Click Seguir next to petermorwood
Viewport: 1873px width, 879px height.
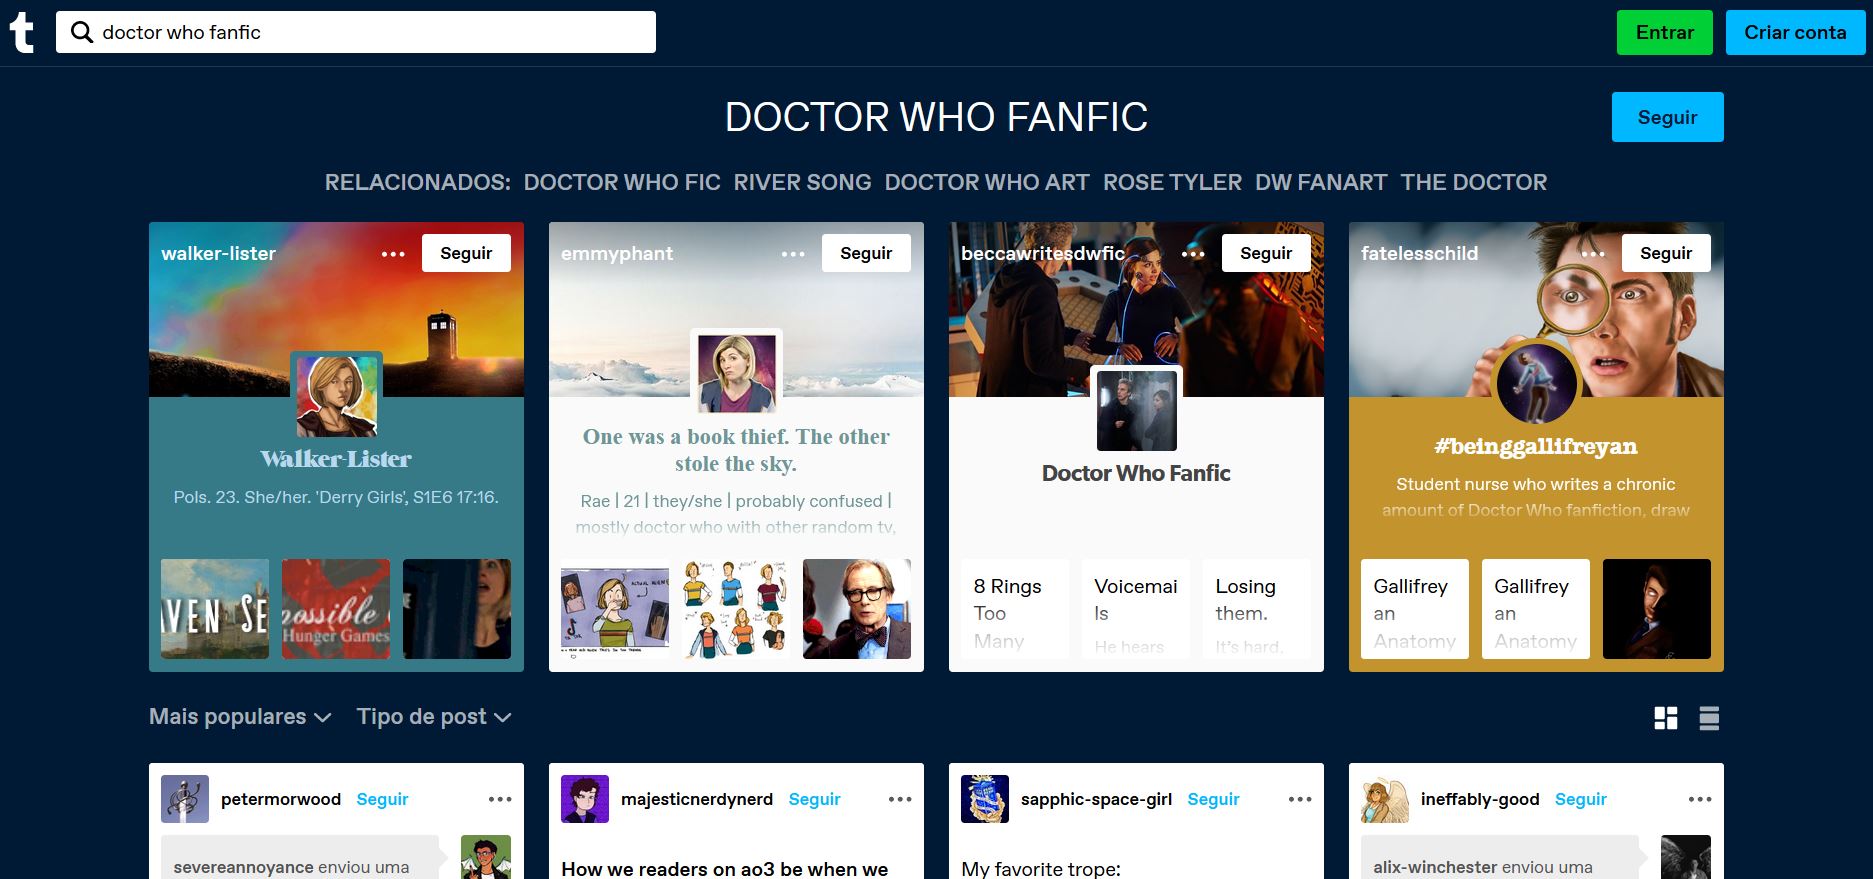pyautogui.click(x=382, y=799)
